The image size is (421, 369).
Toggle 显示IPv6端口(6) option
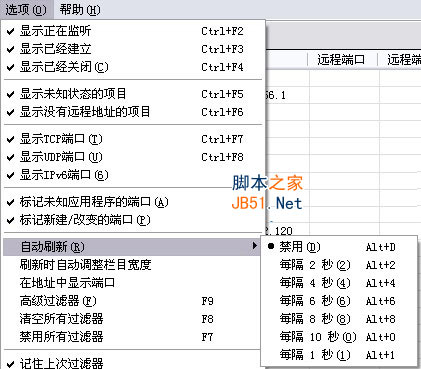point(132,175)
